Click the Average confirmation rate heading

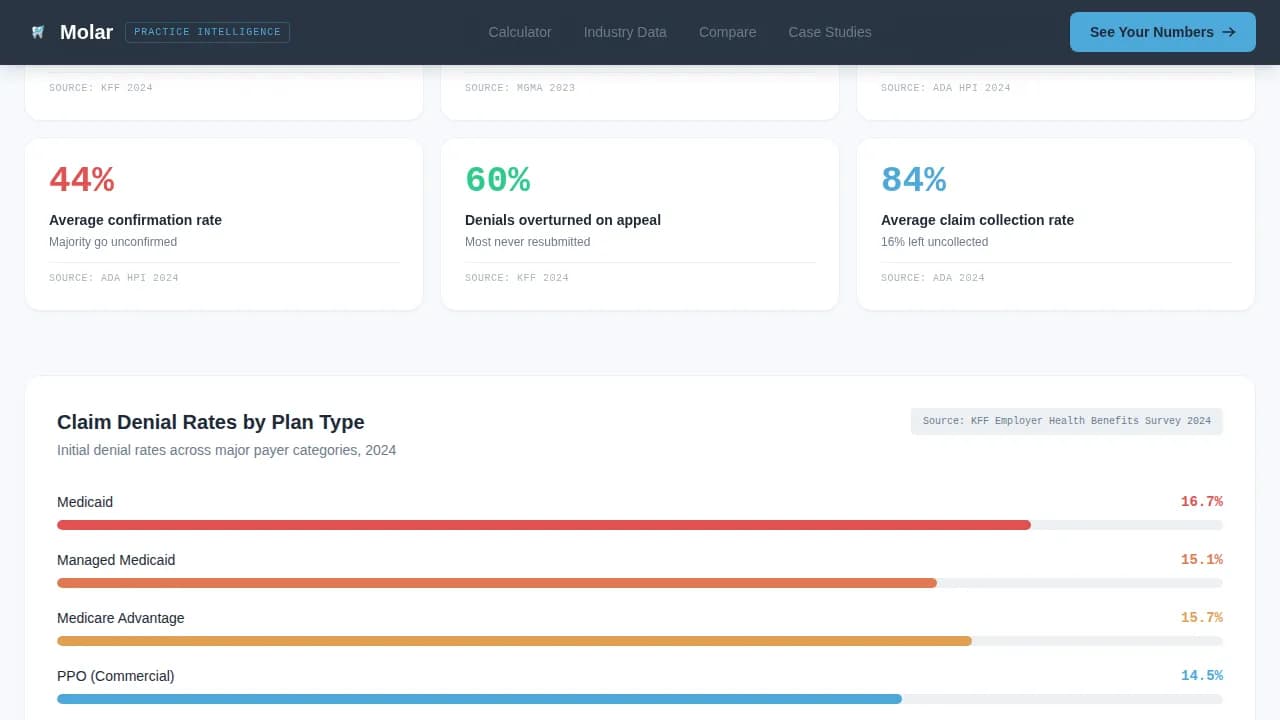click(135, 220)
